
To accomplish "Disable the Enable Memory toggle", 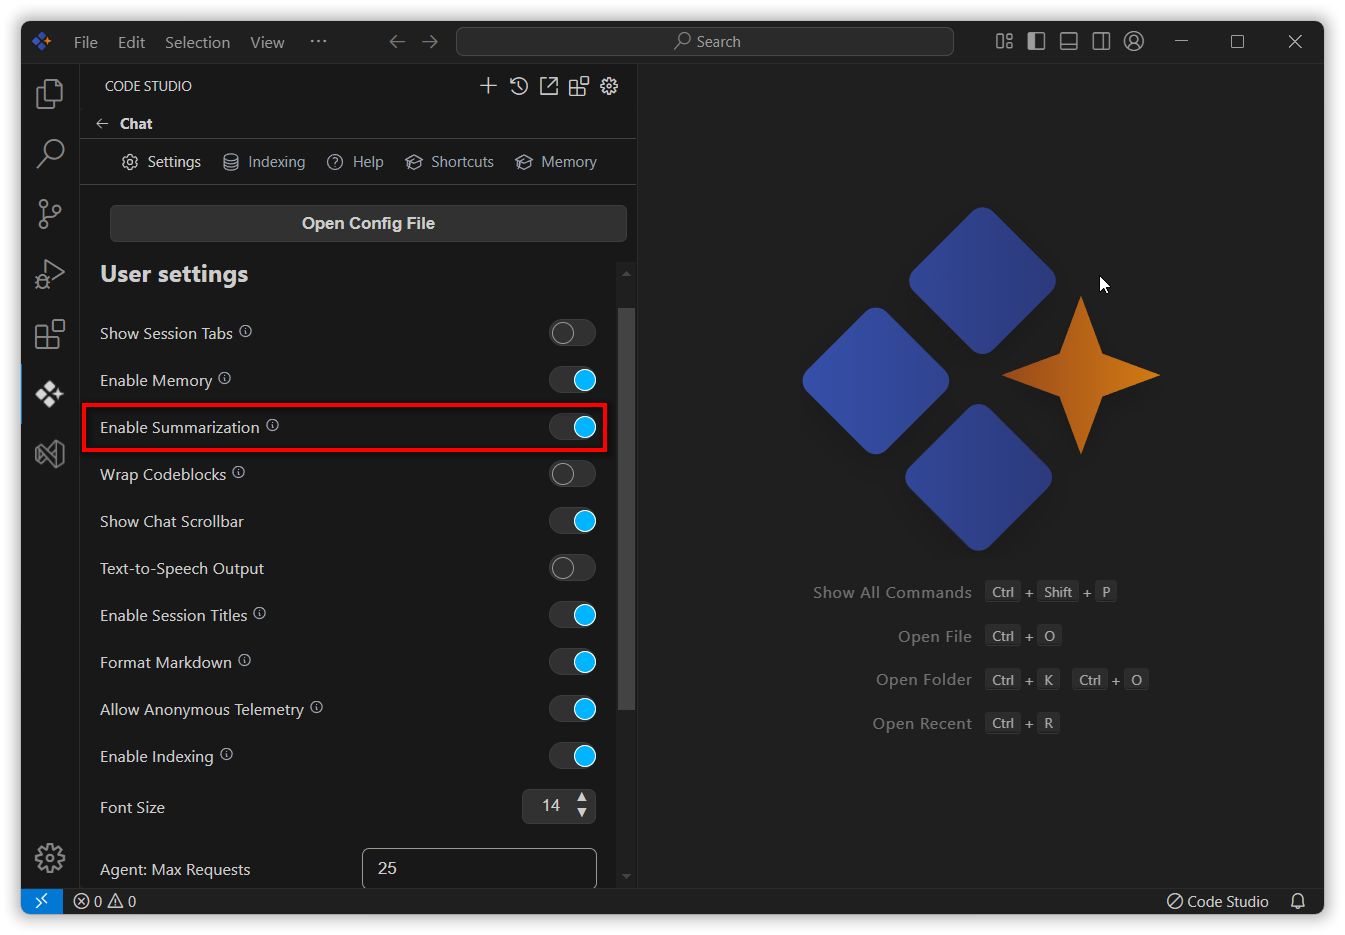I will (x=572, y=380).
